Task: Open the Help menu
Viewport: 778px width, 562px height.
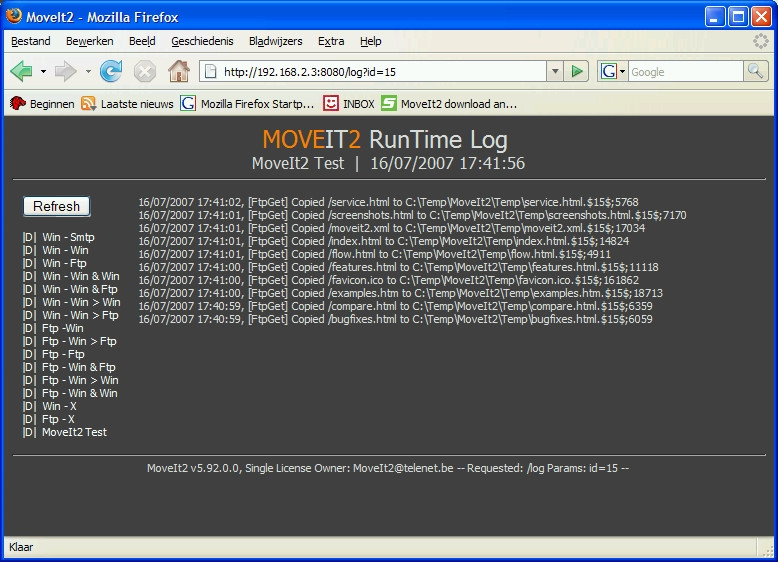Action: [x=371, y=41]
